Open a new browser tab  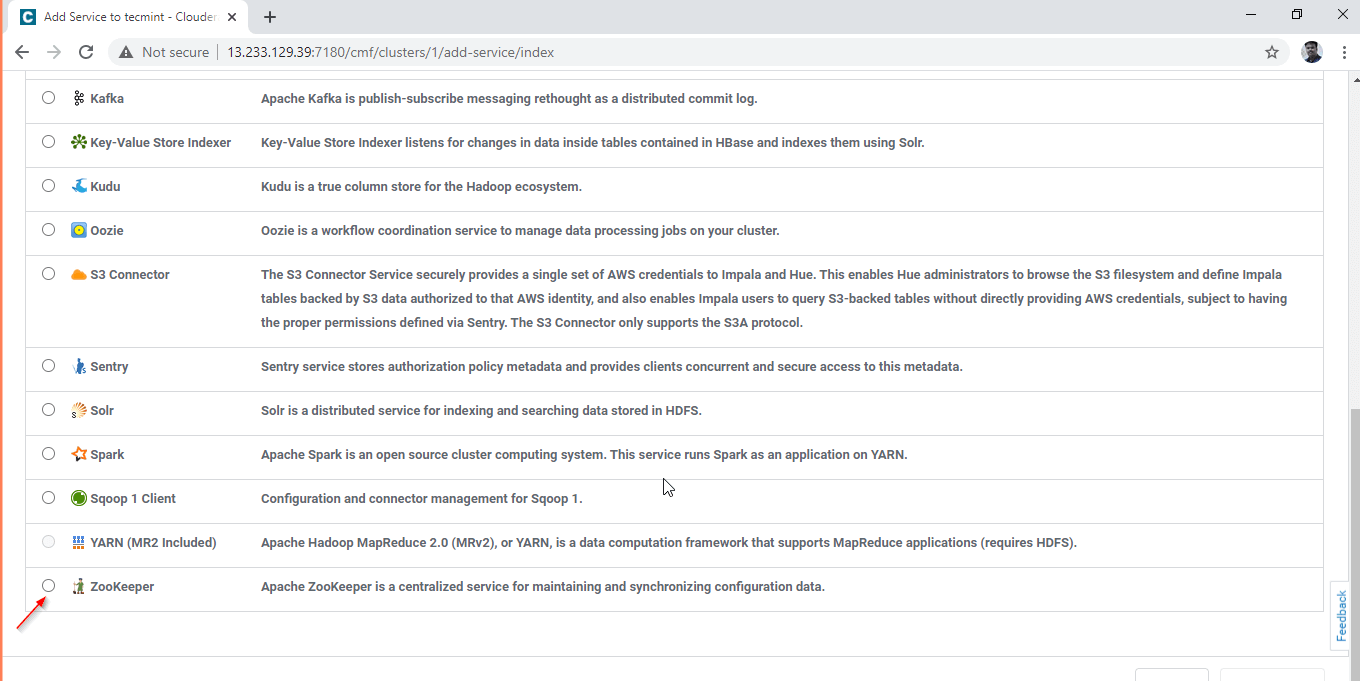coord(270,17)
